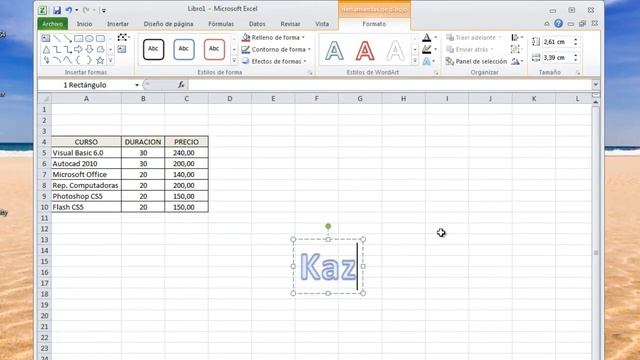Switch to the Inicio tab
The height and width of the screenshot is (360, 640).
[84, 24]
